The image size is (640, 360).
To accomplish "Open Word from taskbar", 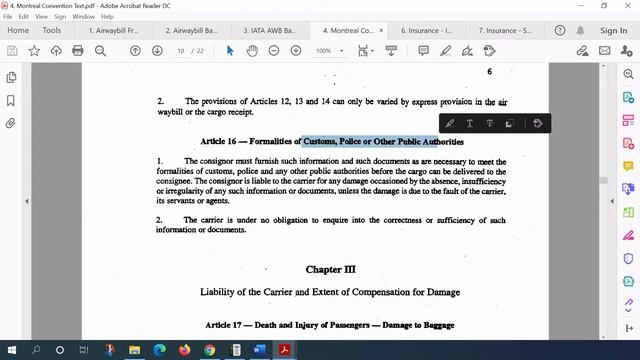I will [x=260, y=350].
